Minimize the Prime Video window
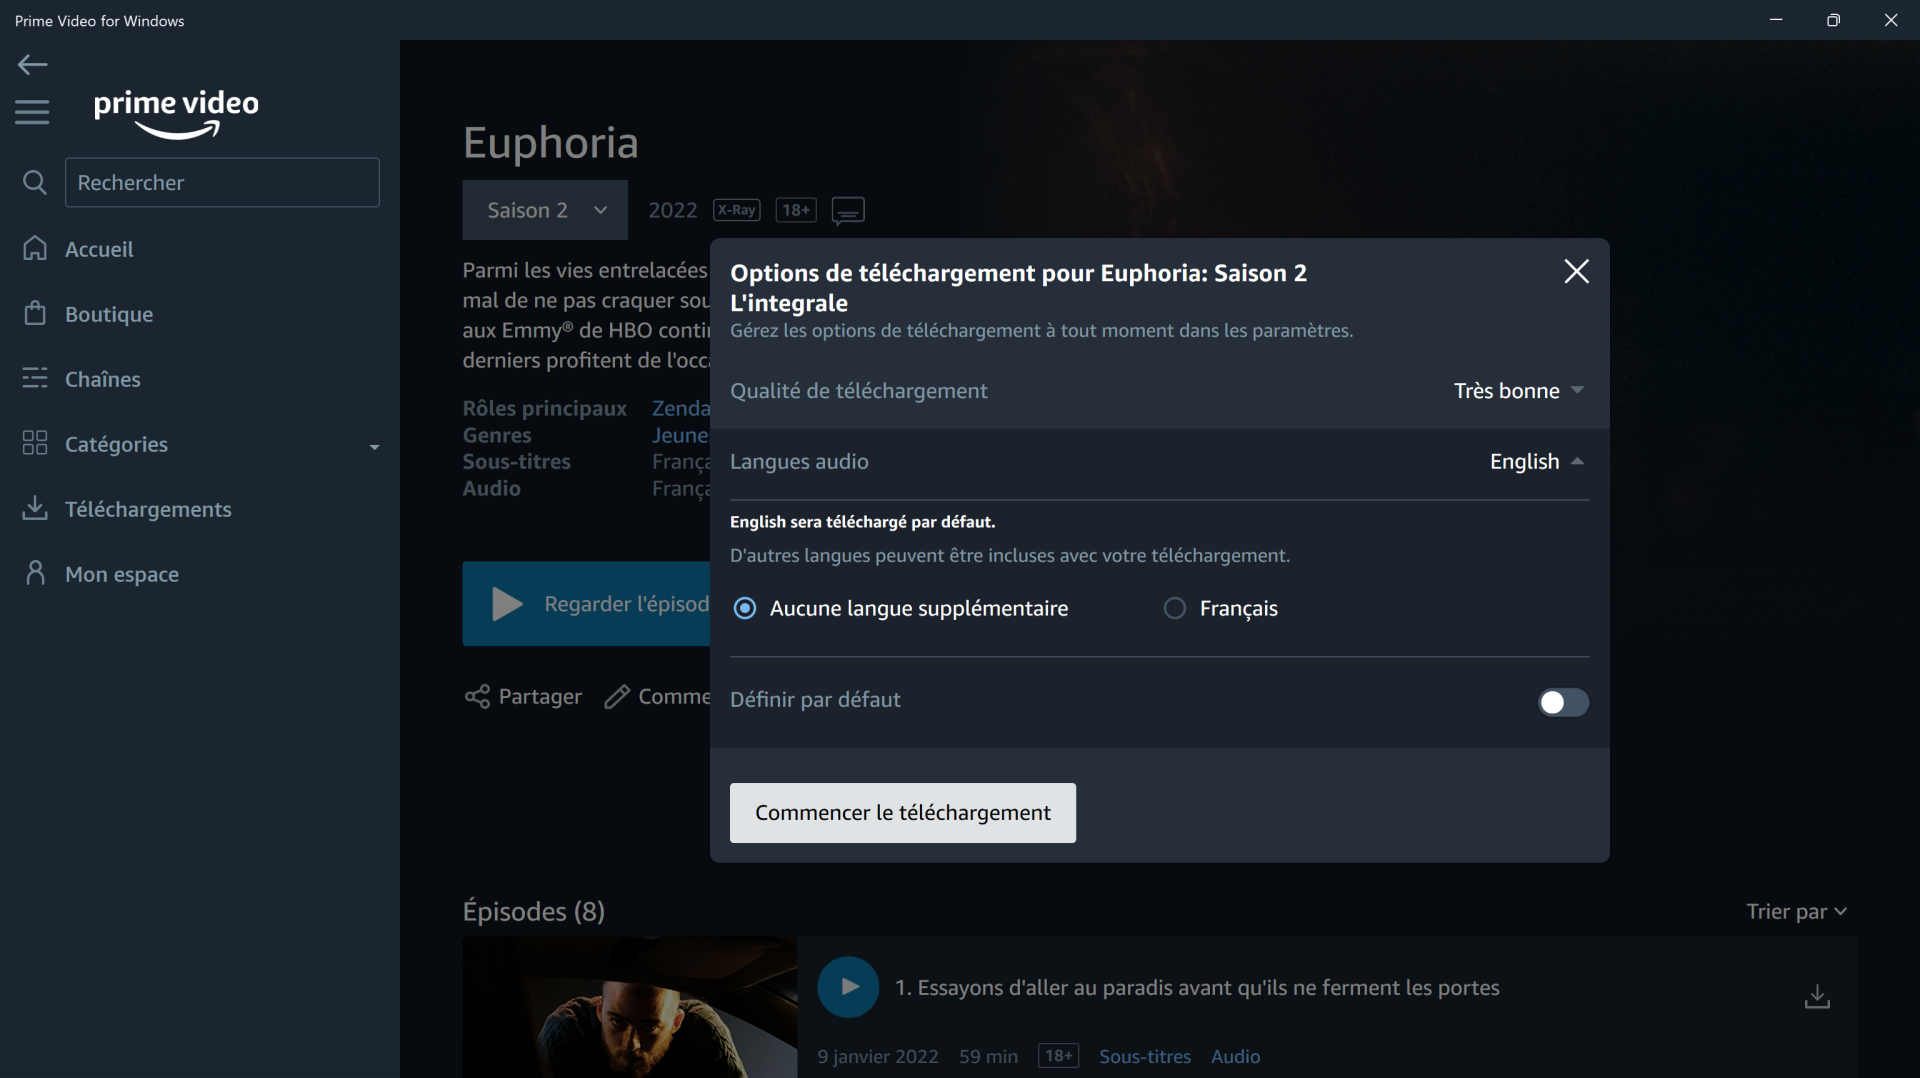Screen dimensions: 1920x1078 click(1776, 20)
